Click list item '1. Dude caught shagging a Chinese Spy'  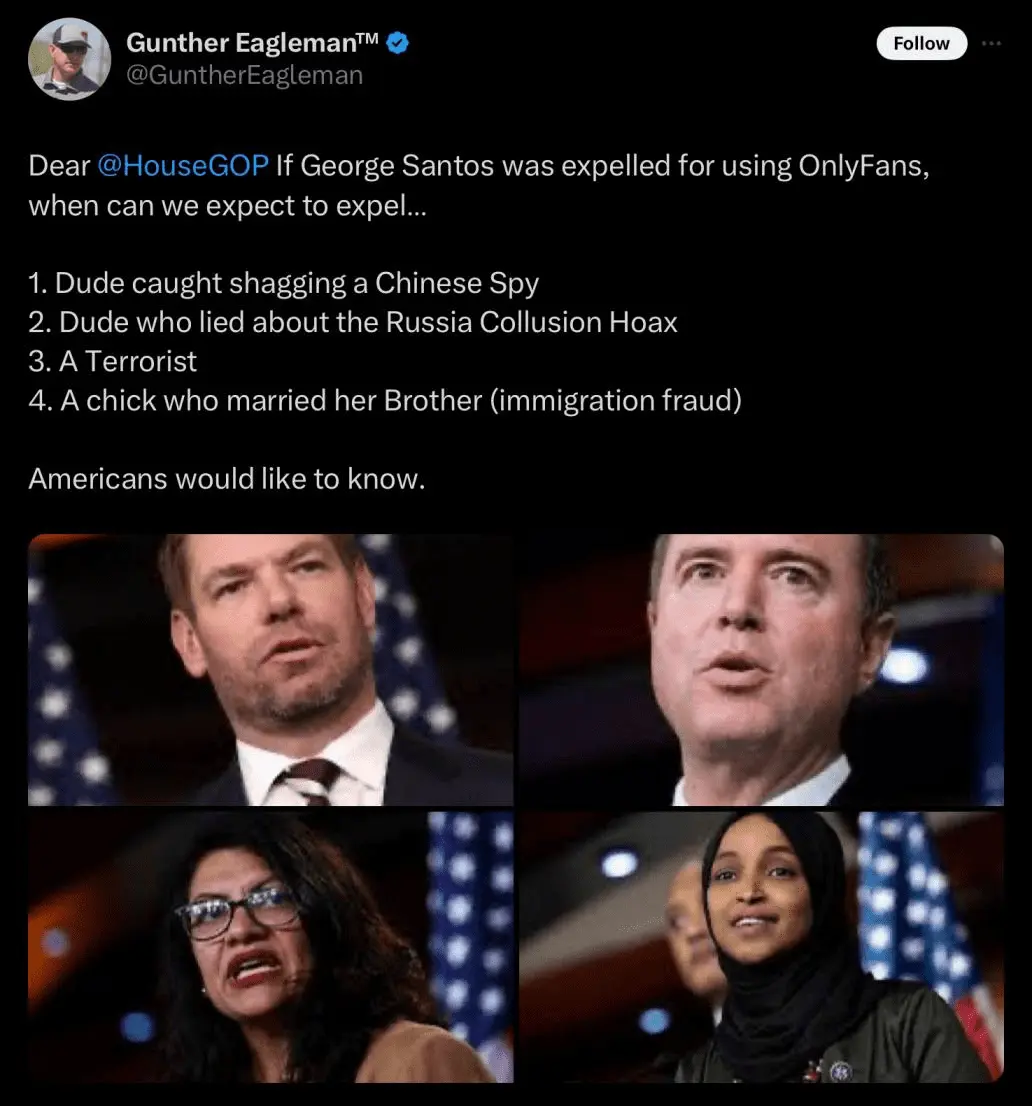[284, 283]
